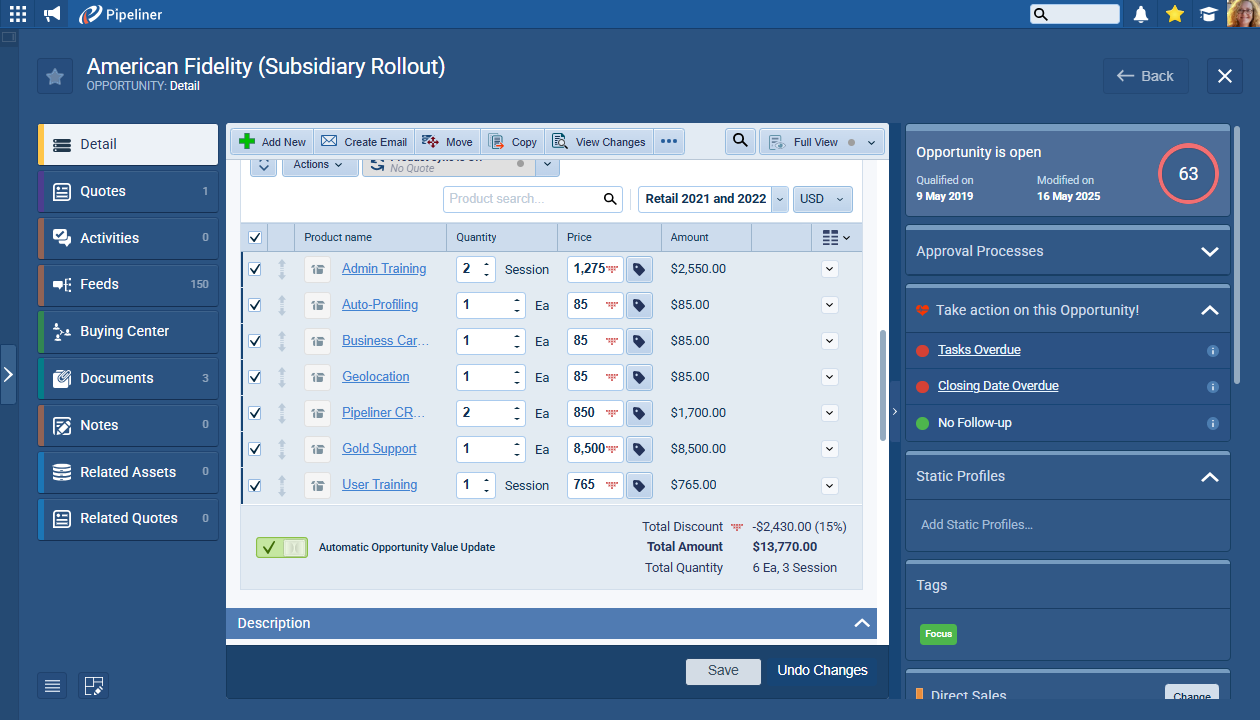
Task: Open the notifications bell
Action: coord(1140,14)
